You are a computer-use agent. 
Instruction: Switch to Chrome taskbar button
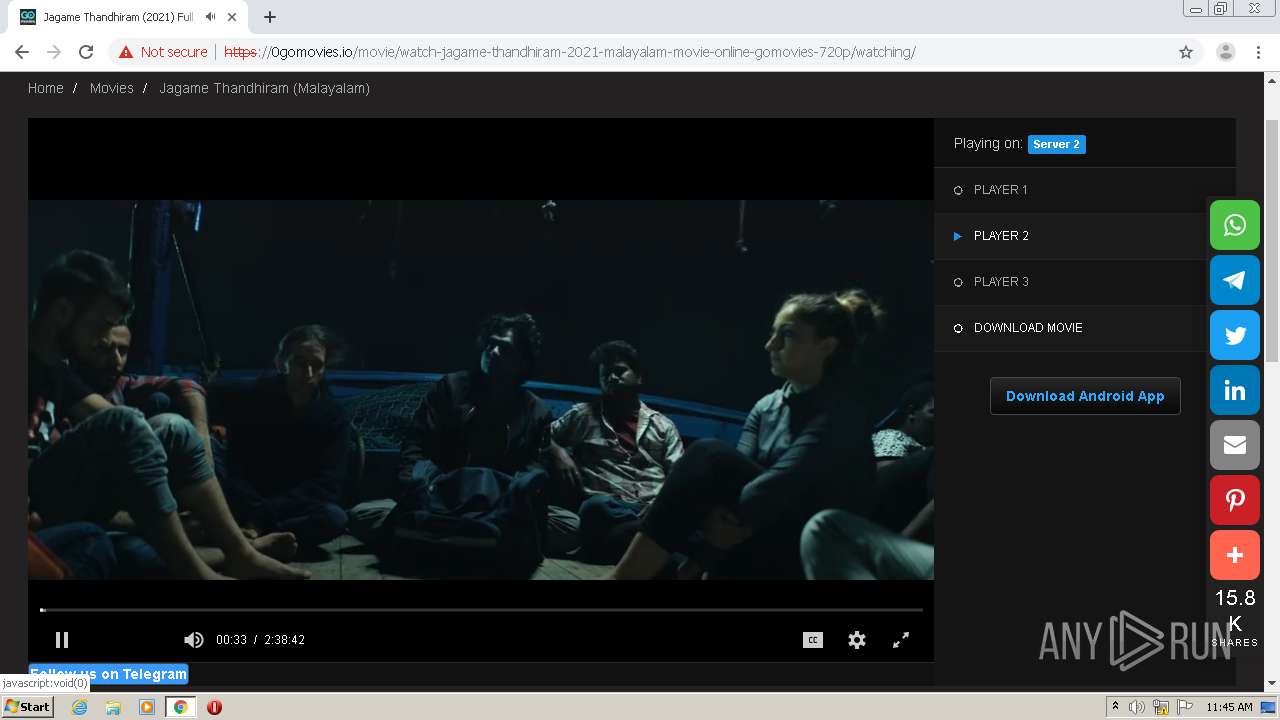tap(181, 707)
